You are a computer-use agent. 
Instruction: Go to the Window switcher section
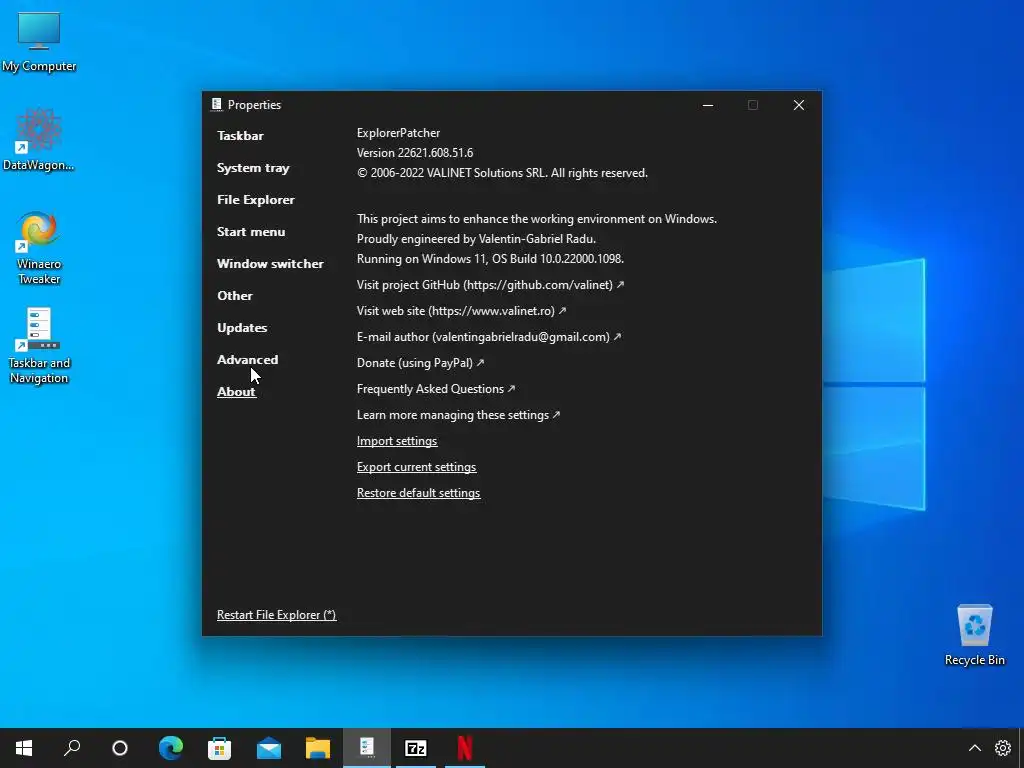(x=270, y=264)
